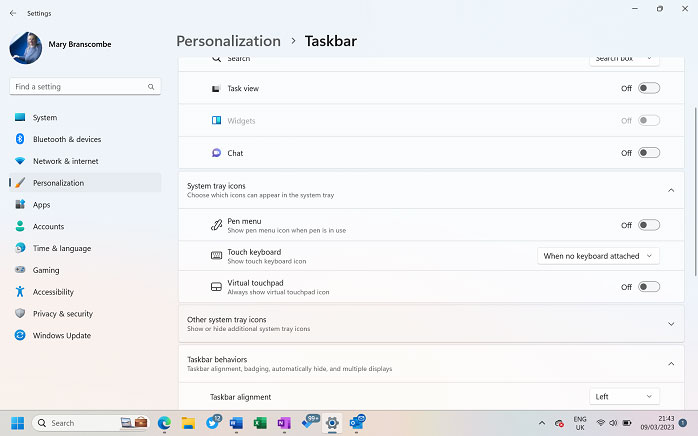Image resolution: width=698 pixels, height=436 pixels.
Task: Expand Other system tray icons section
Action: click(671, 324)
